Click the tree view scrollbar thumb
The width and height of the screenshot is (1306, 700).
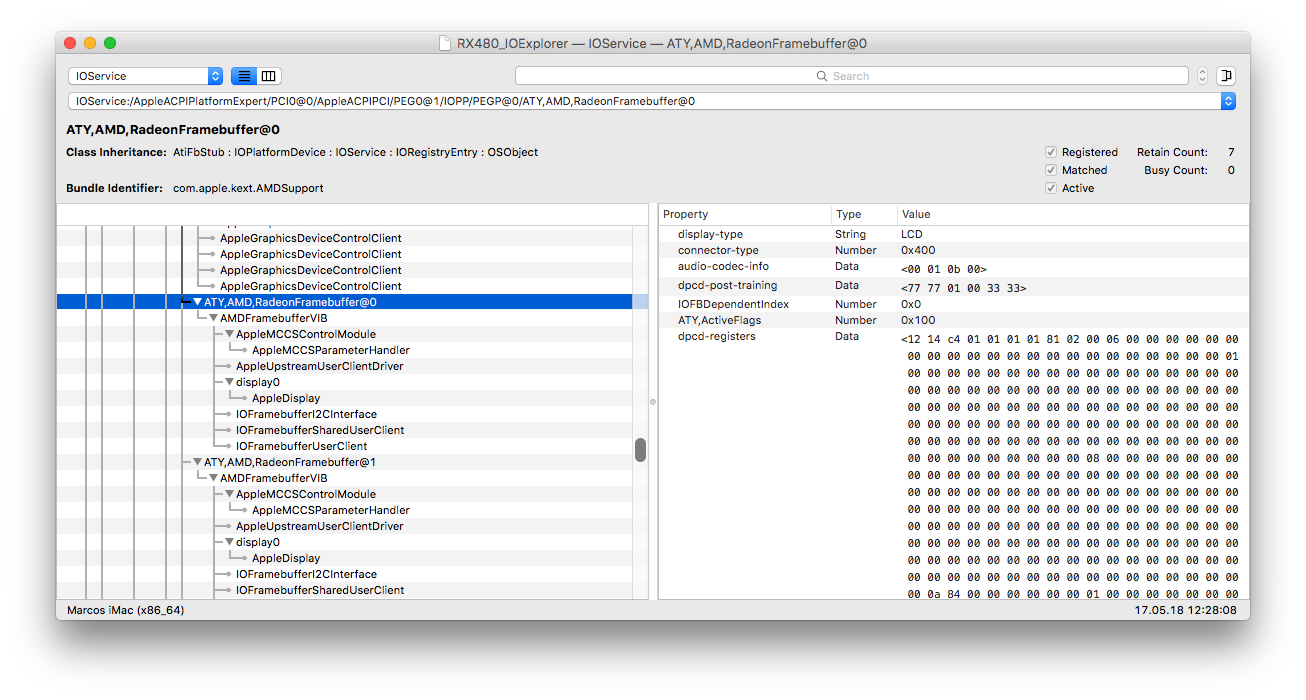click(640, 450)
